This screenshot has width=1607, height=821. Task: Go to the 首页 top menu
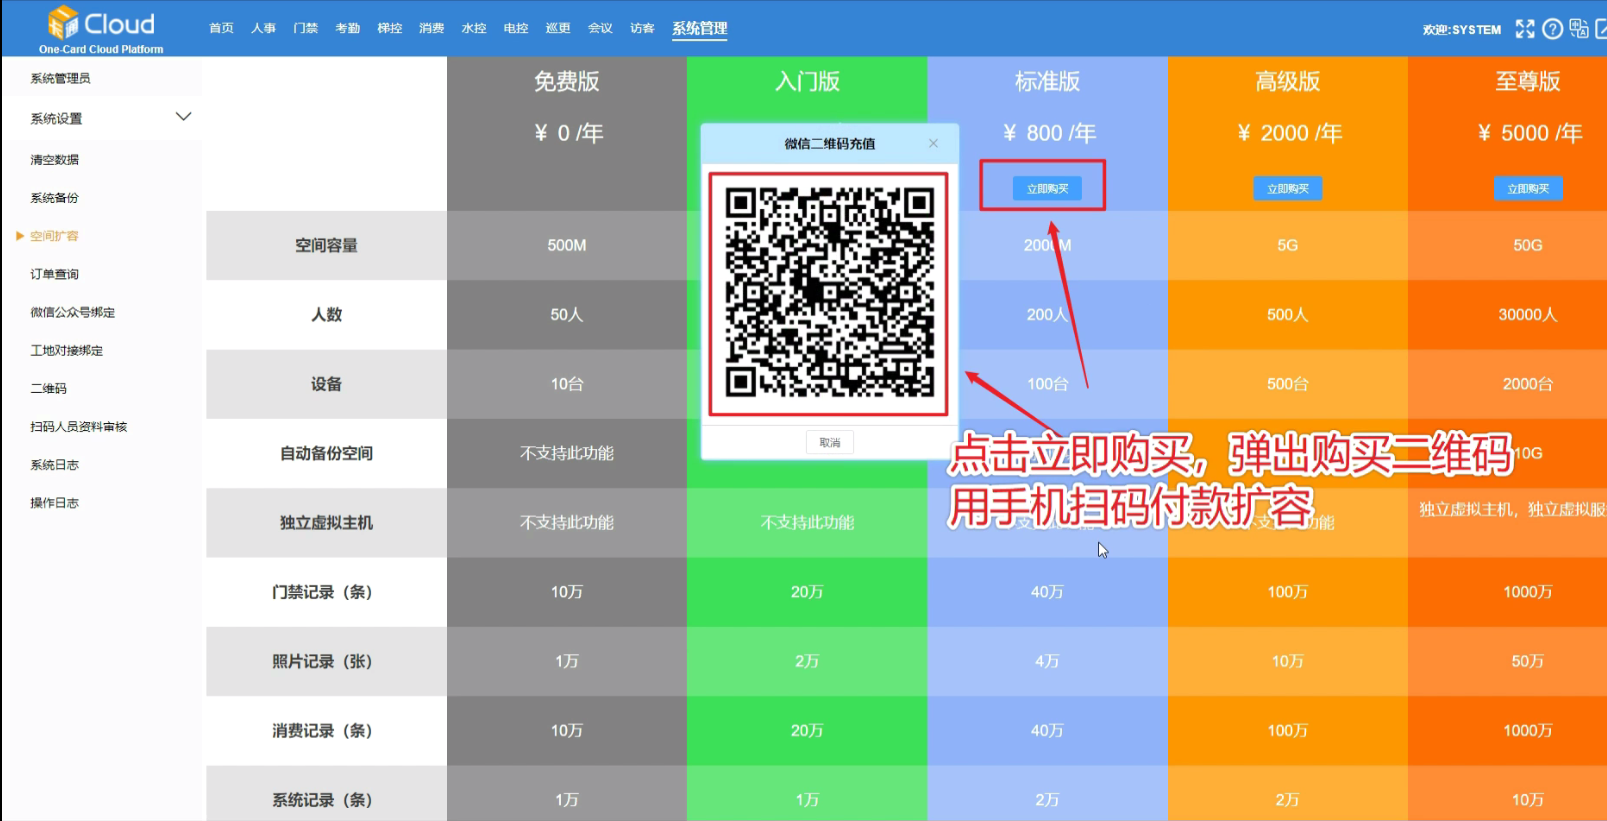coord(221,28)
